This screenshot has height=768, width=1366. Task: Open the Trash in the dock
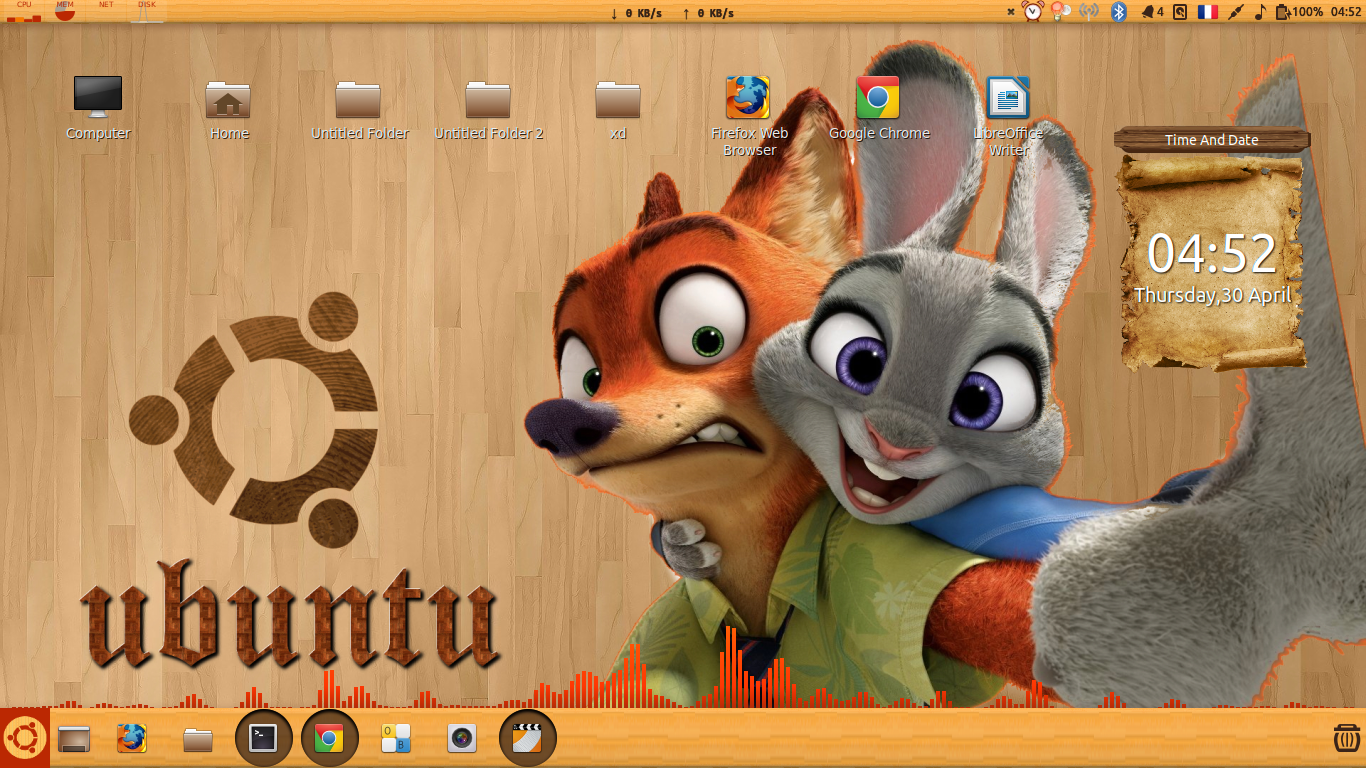click(1346, 738)
